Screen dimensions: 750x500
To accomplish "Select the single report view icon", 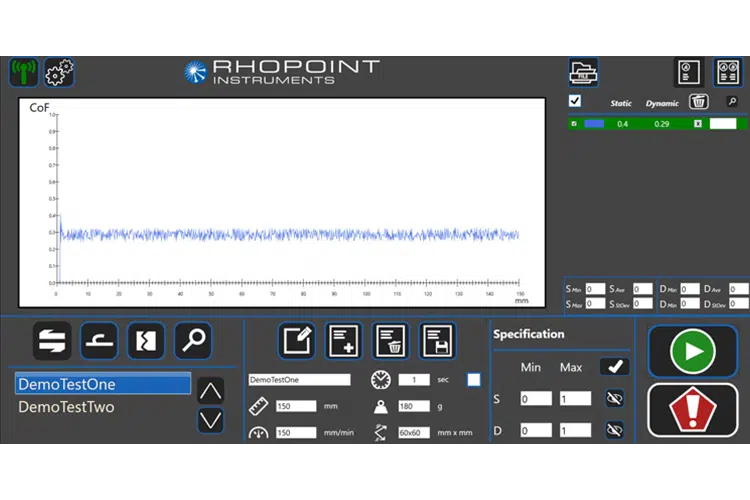I will point(688,72).
